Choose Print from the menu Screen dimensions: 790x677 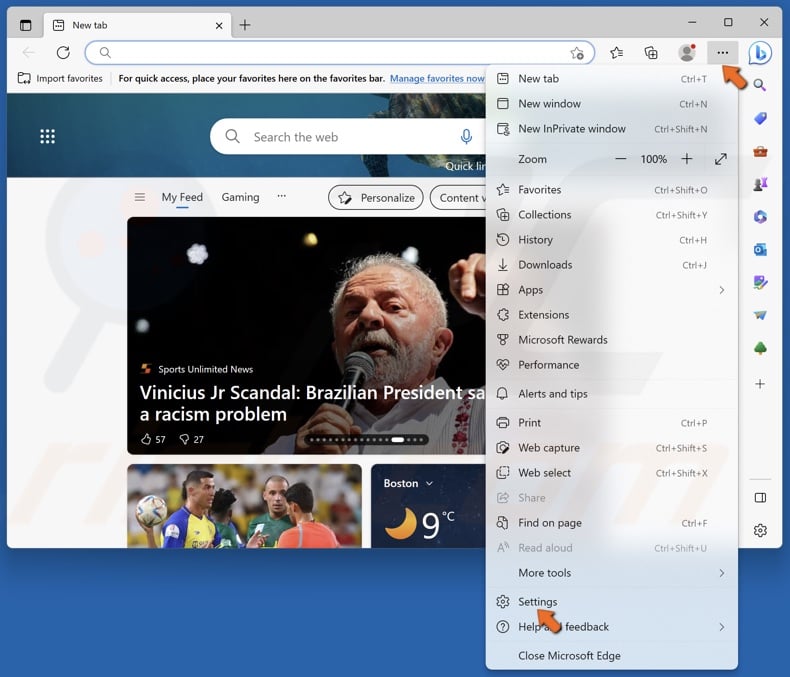pyautogui.click(x=612, y=423)
